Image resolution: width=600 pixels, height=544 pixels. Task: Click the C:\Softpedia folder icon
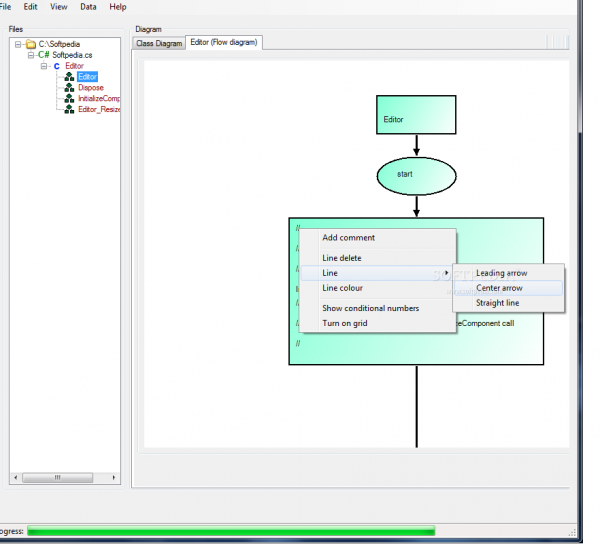(x=31, y=44)
